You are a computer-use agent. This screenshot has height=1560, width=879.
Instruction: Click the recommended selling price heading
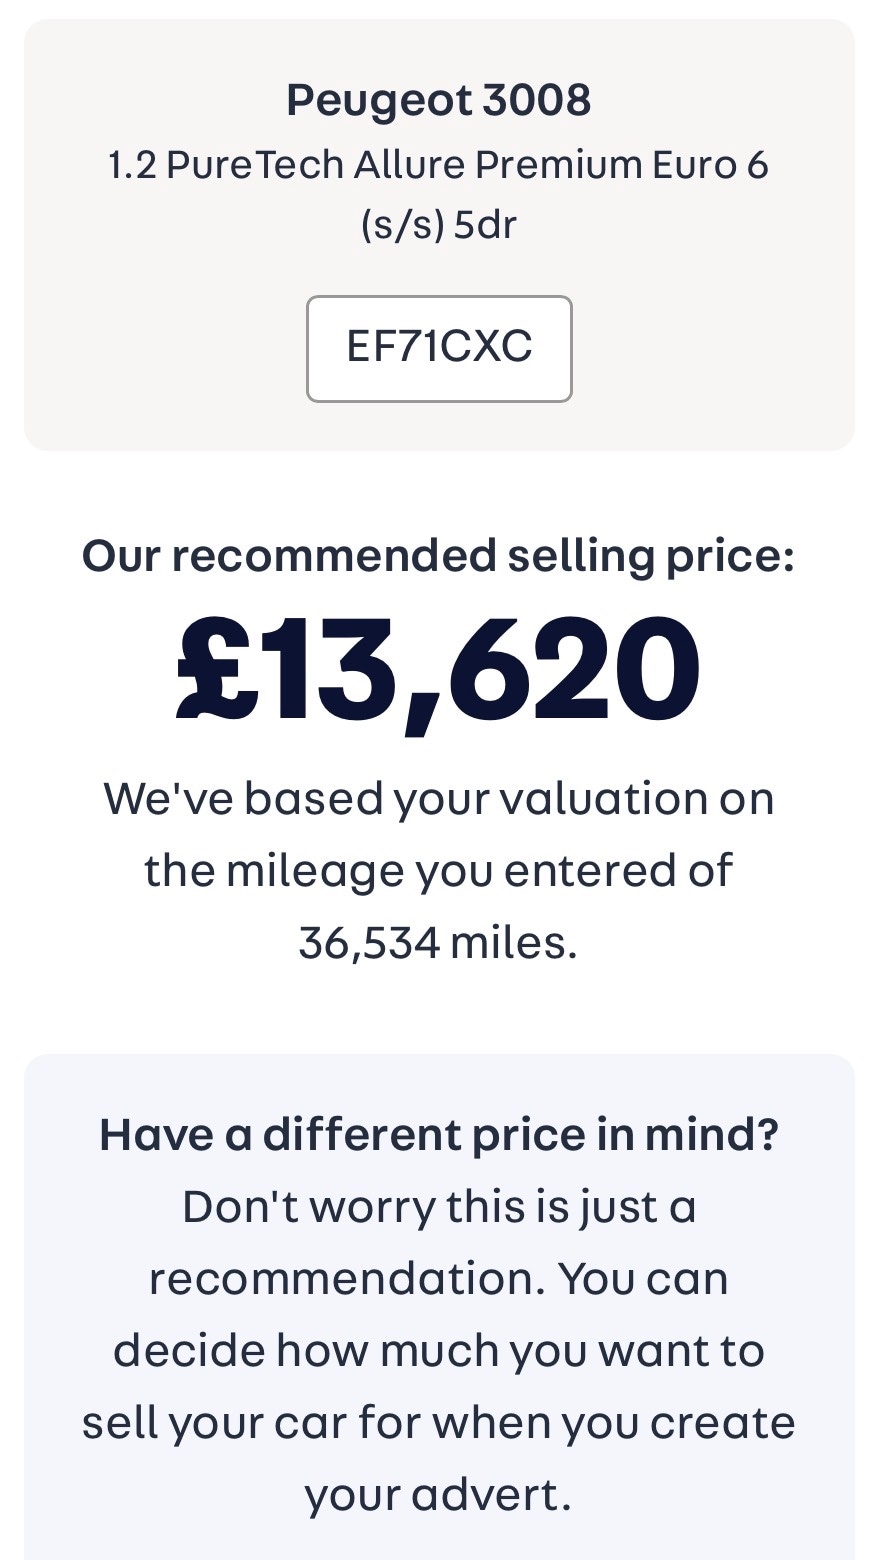coord(439,556)
